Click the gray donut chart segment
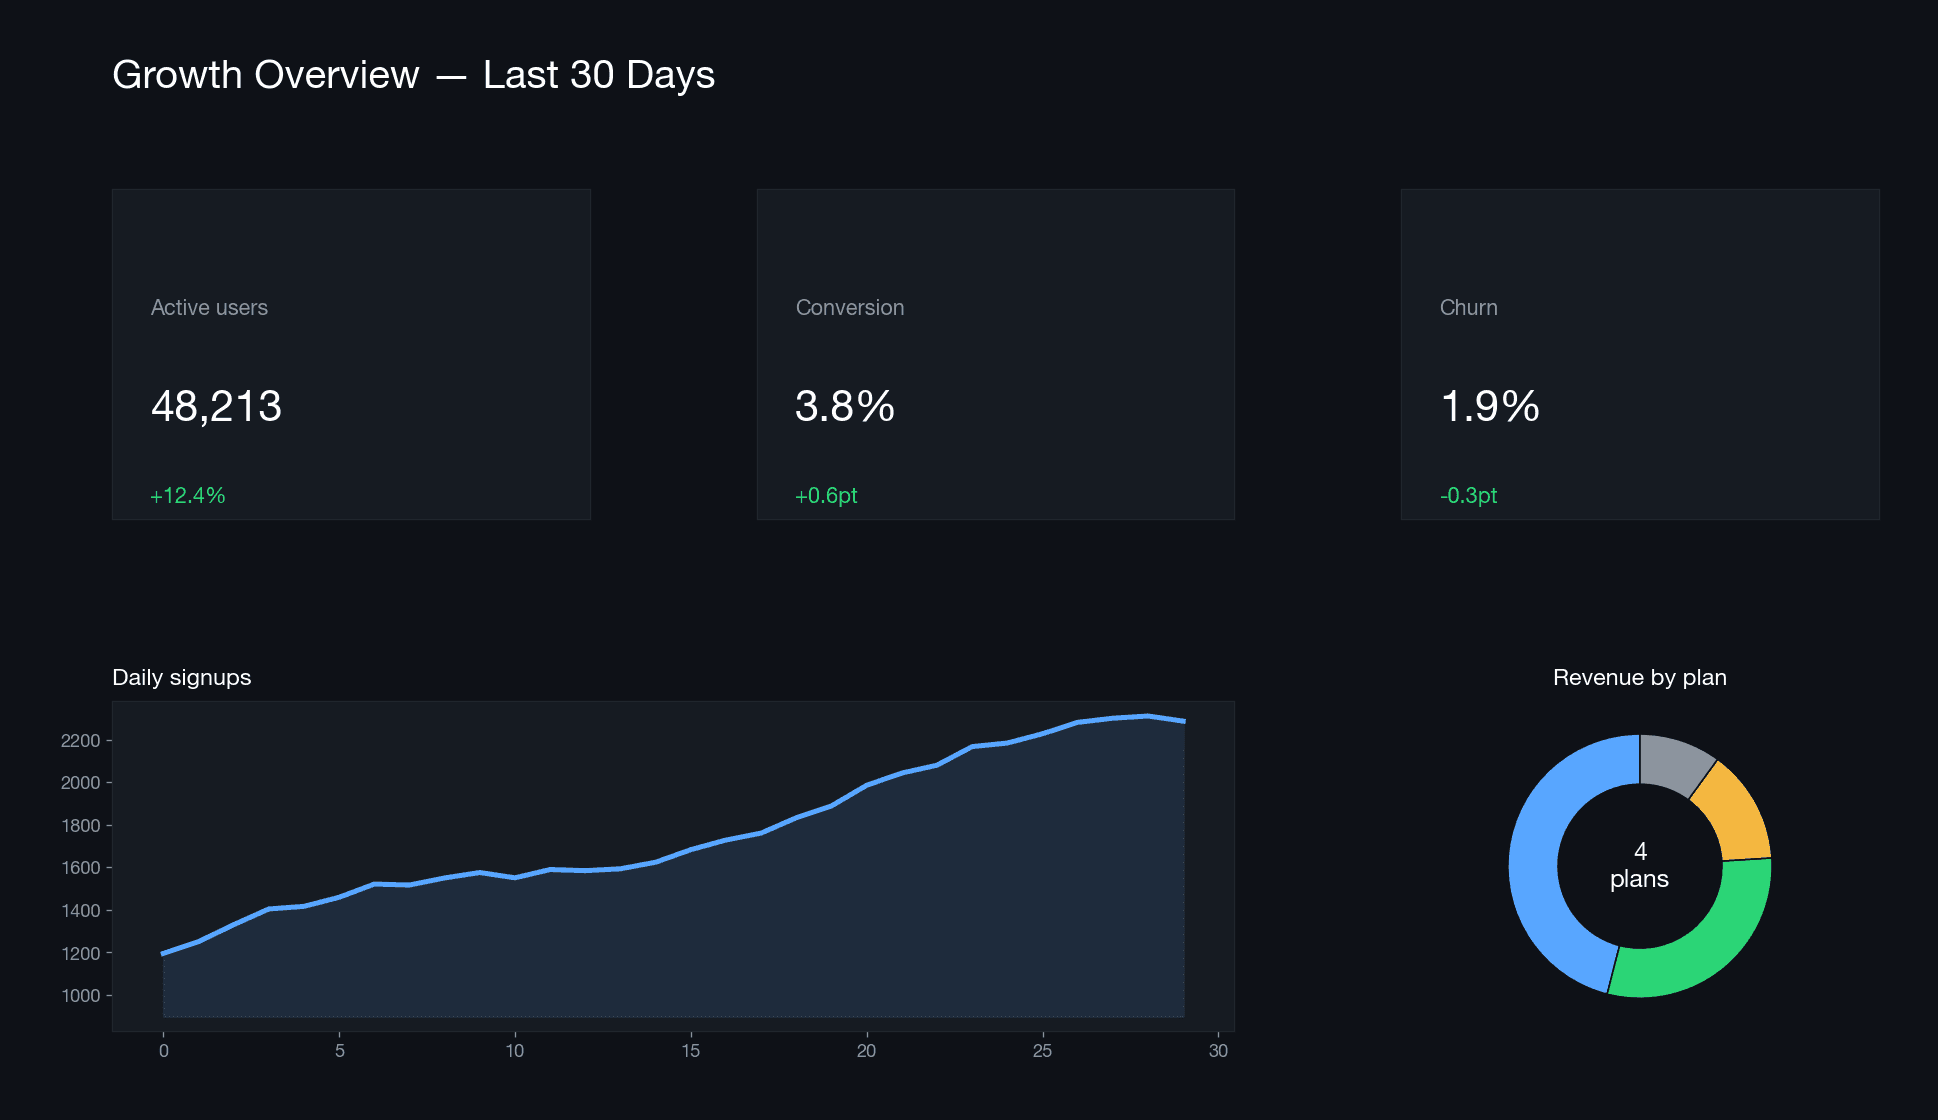This screenshot has width=1938, height=1120. coord(1673,762)
